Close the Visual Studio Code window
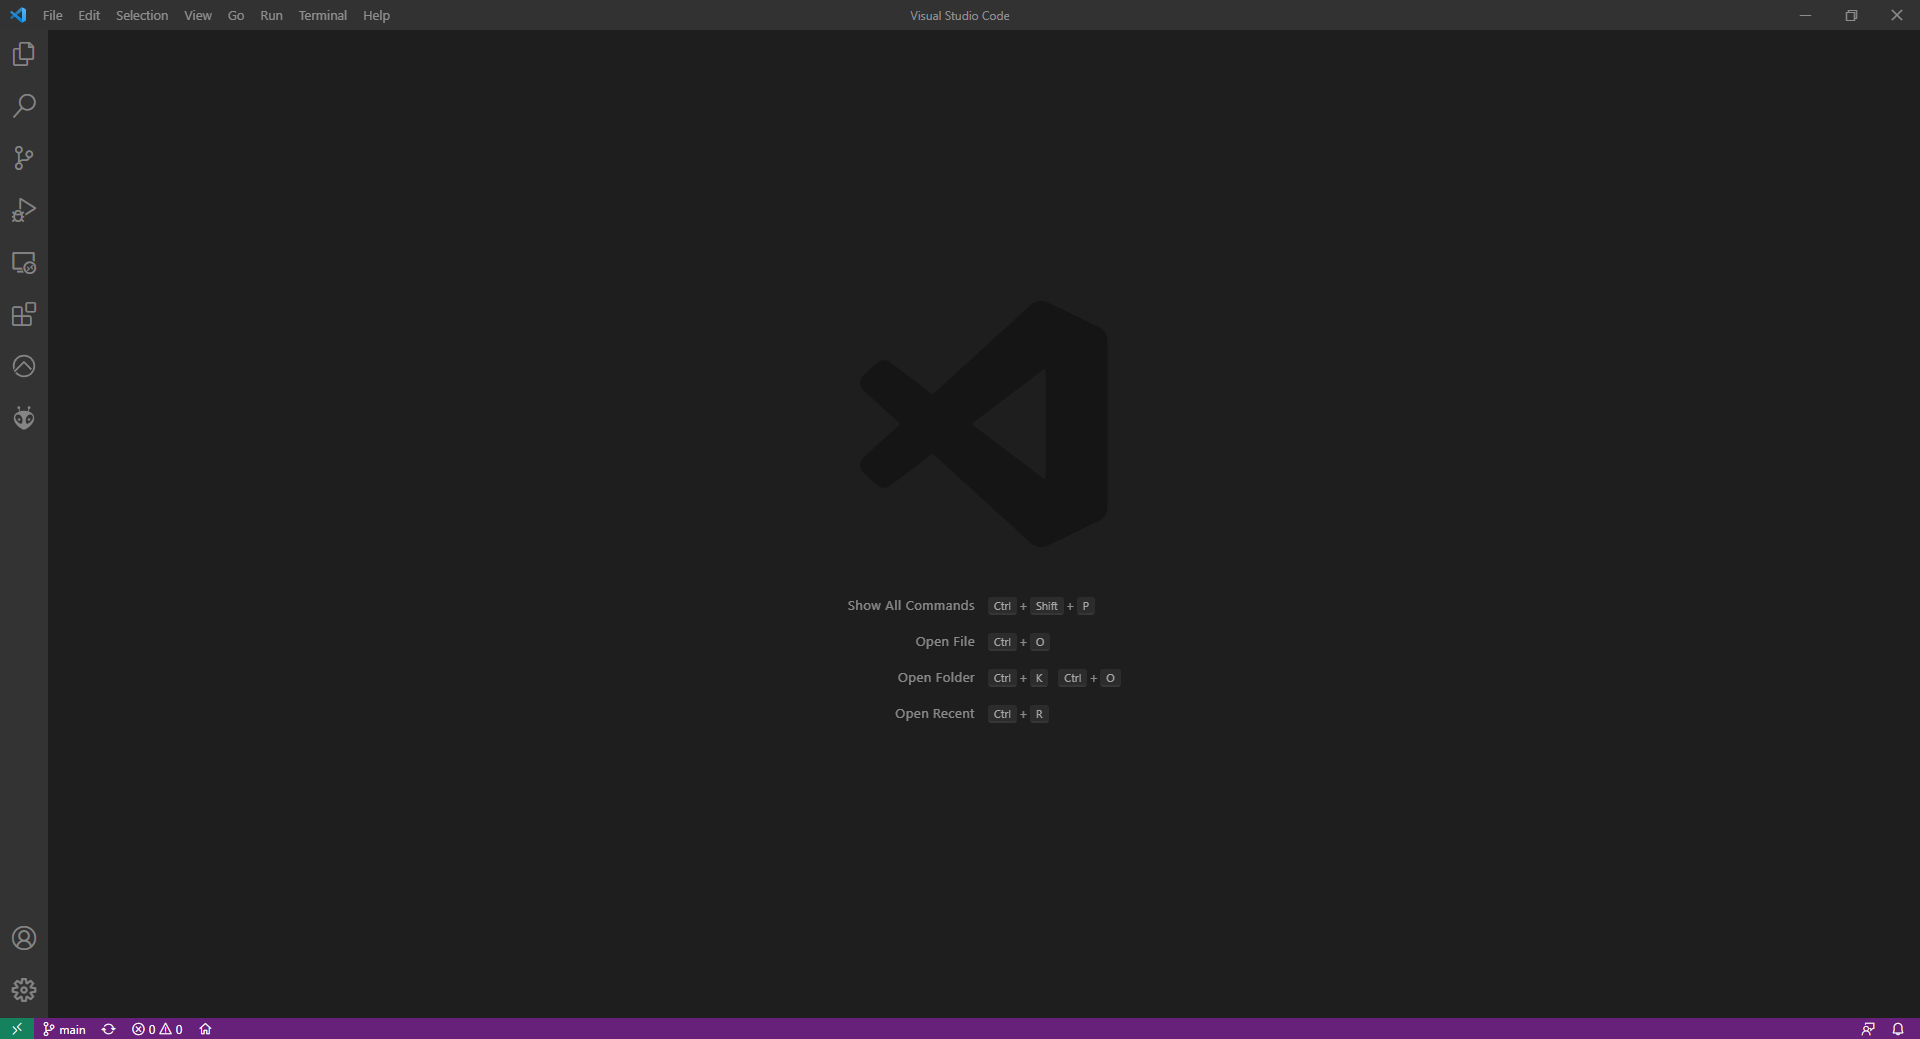 pyautogui.click(x=1897, y=15)
